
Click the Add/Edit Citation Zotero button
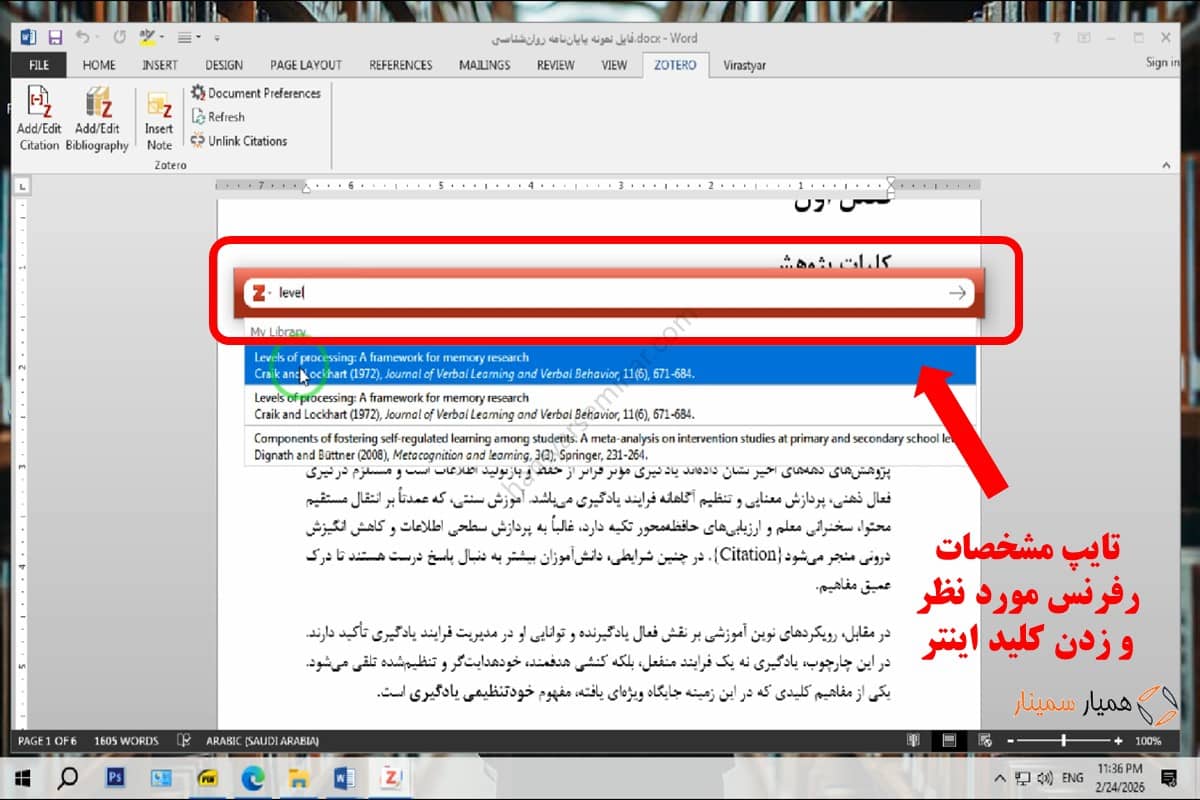pyautogui.click(x=39, y=119)
